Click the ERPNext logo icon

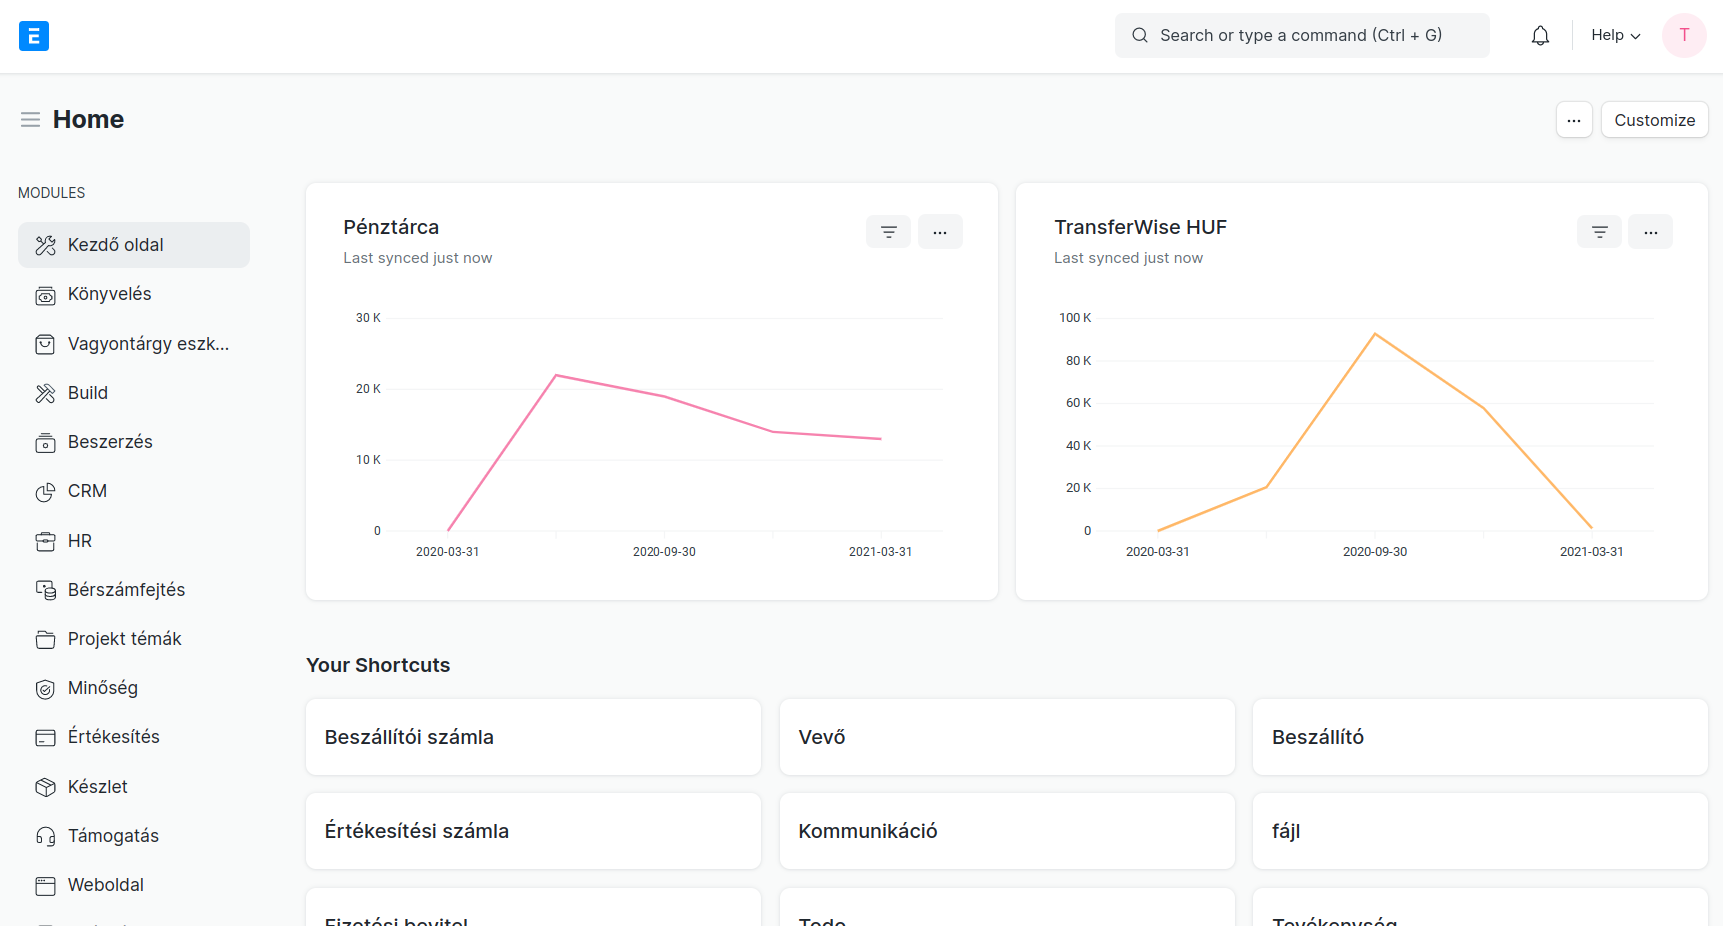34,36
